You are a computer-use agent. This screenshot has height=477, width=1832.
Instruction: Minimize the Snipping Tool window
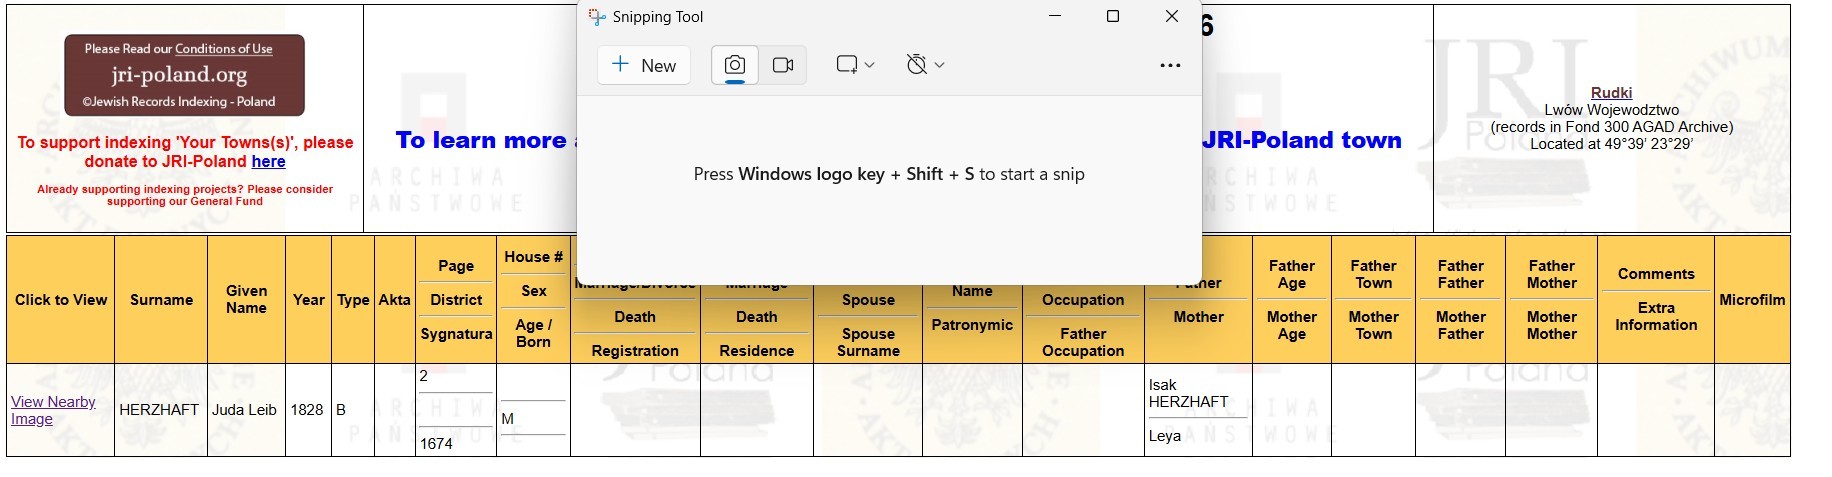click(1054, 17)
